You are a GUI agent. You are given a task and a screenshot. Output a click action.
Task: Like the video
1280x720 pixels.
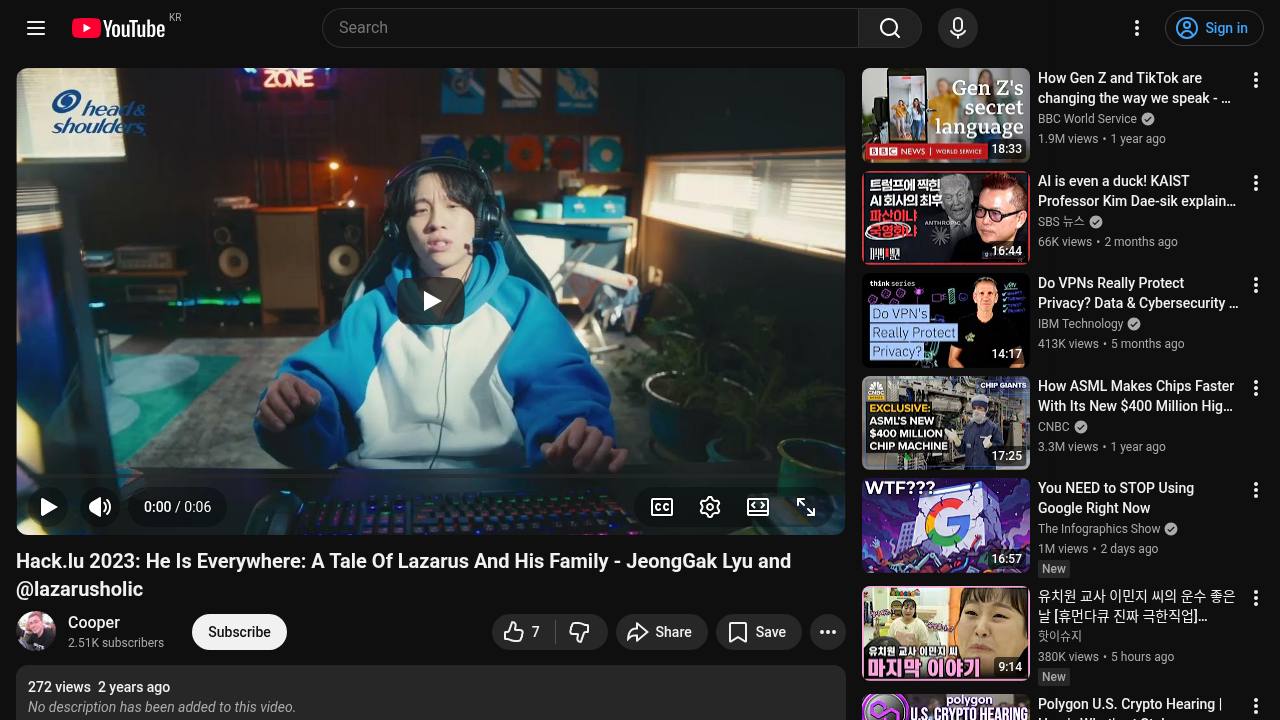(x=523, y=632)
